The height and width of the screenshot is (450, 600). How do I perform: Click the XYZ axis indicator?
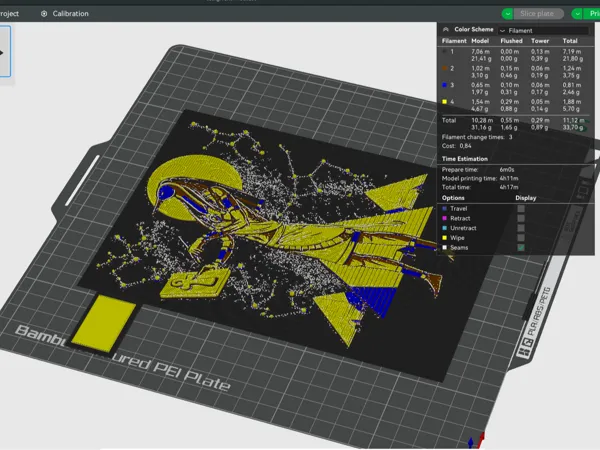pyautogui.click(x=476, y=441)
